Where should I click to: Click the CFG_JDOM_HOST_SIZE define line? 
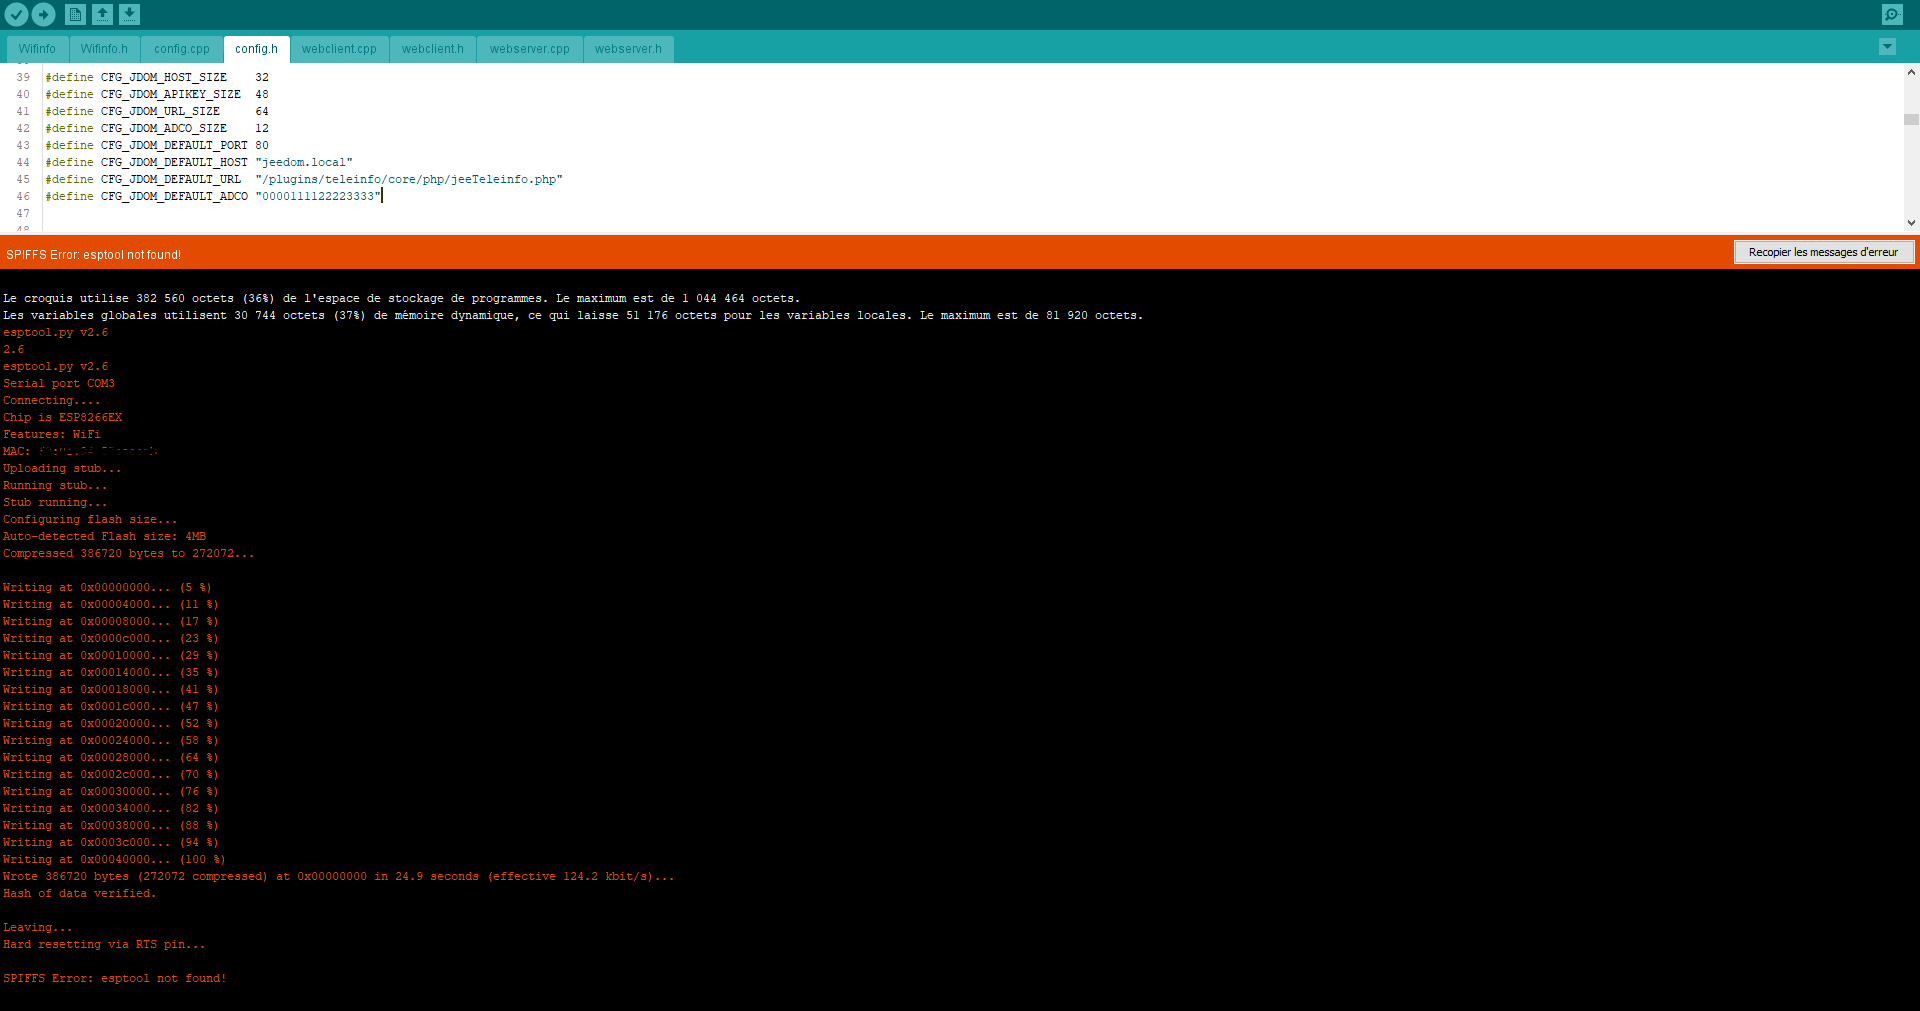pos(157,77)
